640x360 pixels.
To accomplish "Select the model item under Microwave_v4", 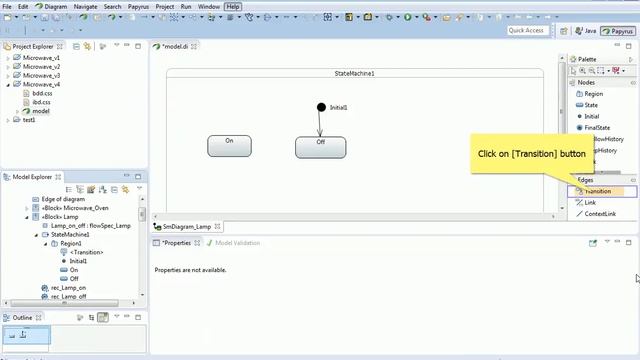I will pyautogui.click(x=36, y=111).
